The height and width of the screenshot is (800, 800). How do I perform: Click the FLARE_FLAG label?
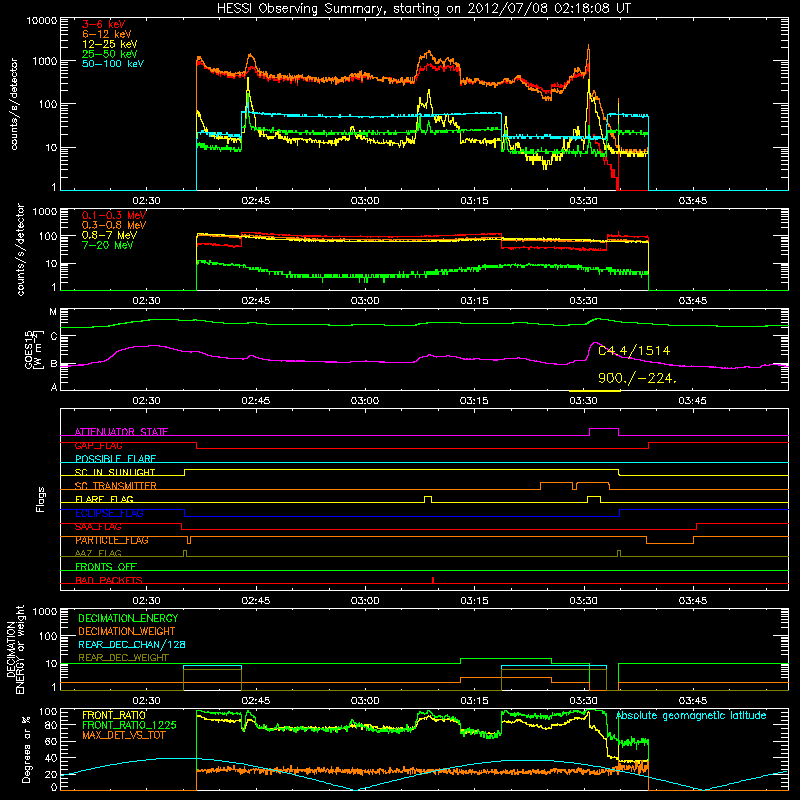tap(104, 499)
